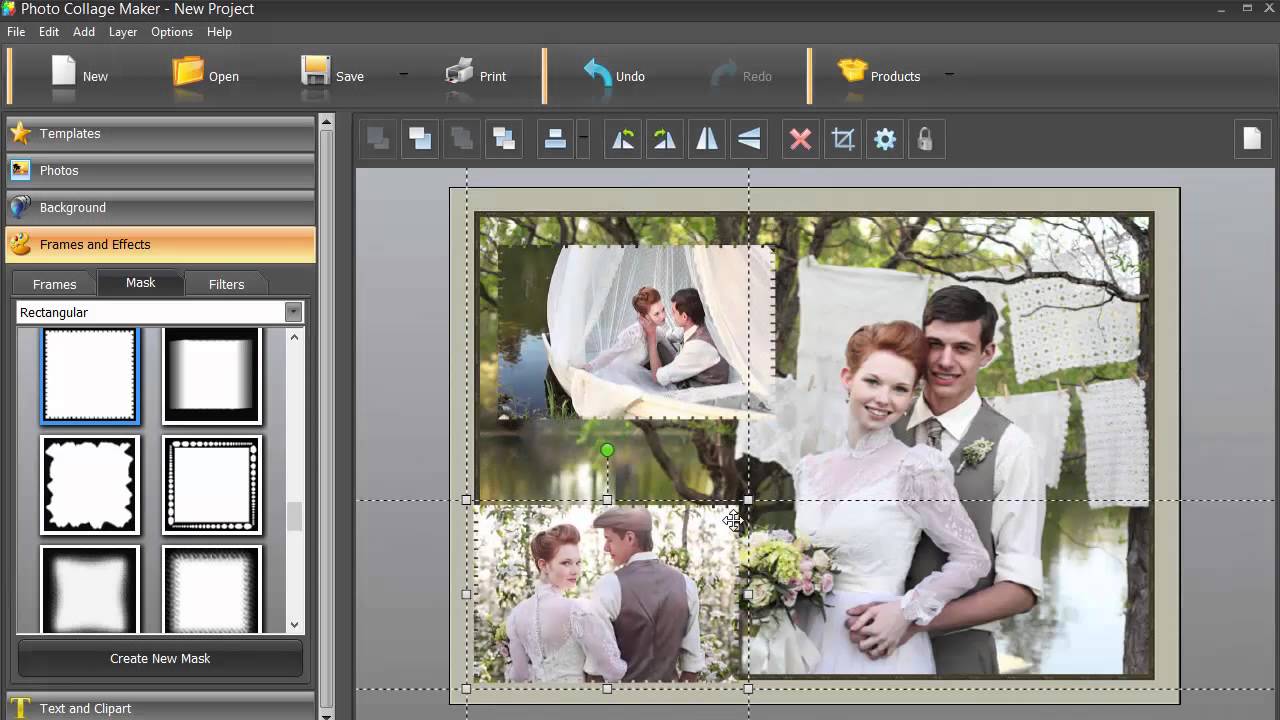Image resolution: width=1280 pixels, height=720 pixels.
Task: Flip selected photo horizontally
Action: (707, 139)
